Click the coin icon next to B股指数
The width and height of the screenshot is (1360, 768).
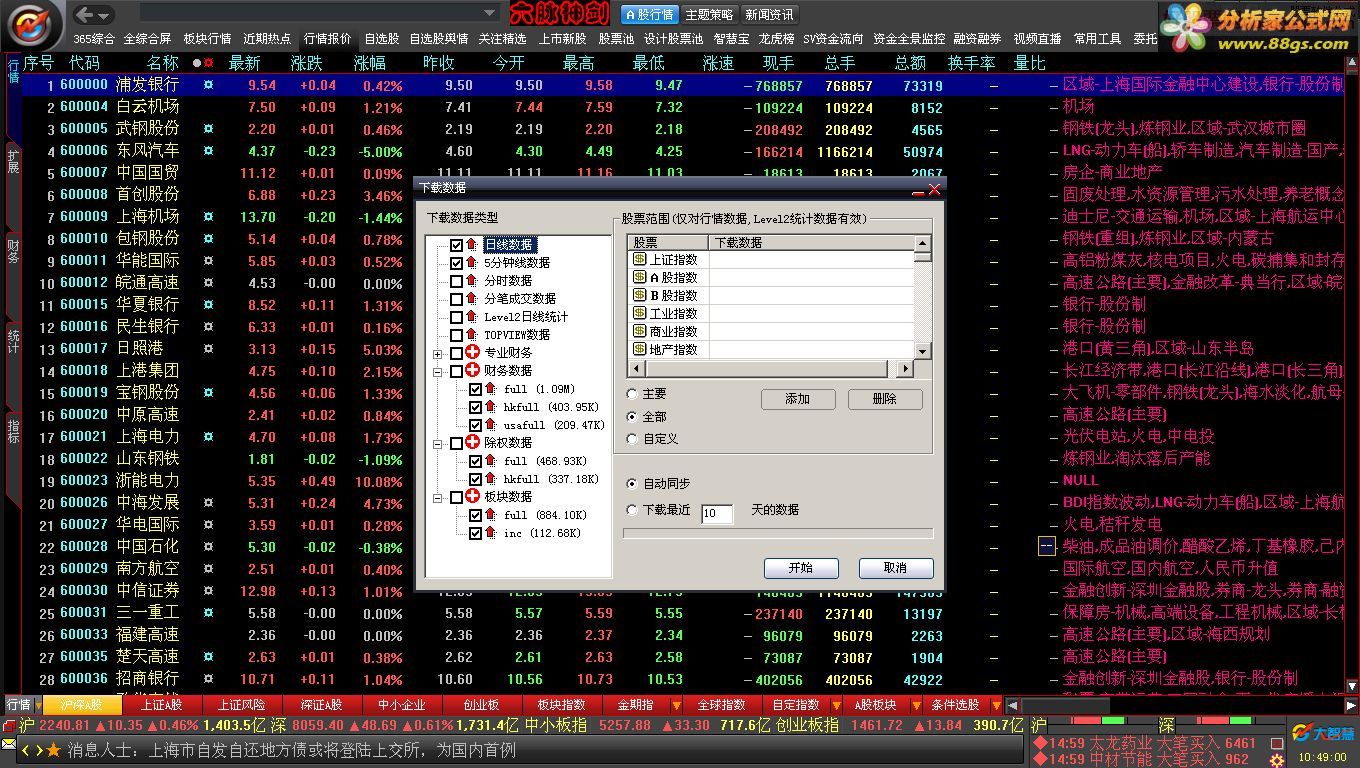click(639, 295)
